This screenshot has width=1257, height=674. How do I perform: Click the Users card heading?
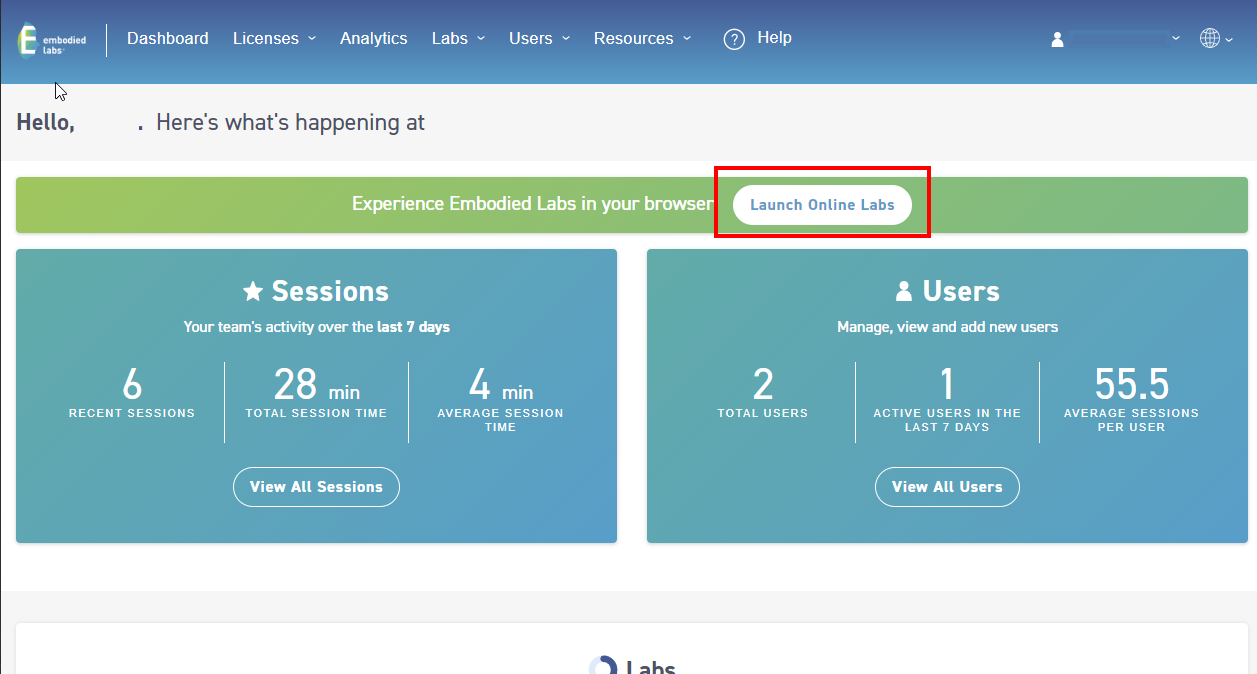coord(961,291)
